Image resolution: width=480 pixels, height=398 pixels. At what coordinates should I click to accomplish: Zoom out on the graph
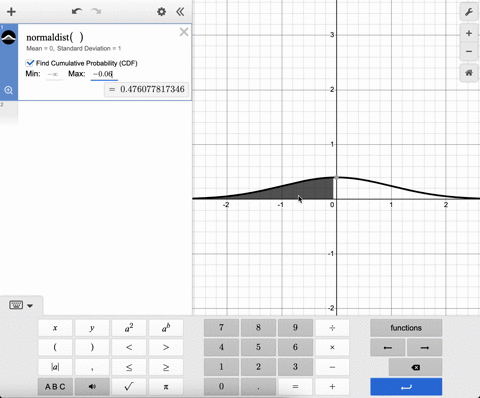point(469,51)
